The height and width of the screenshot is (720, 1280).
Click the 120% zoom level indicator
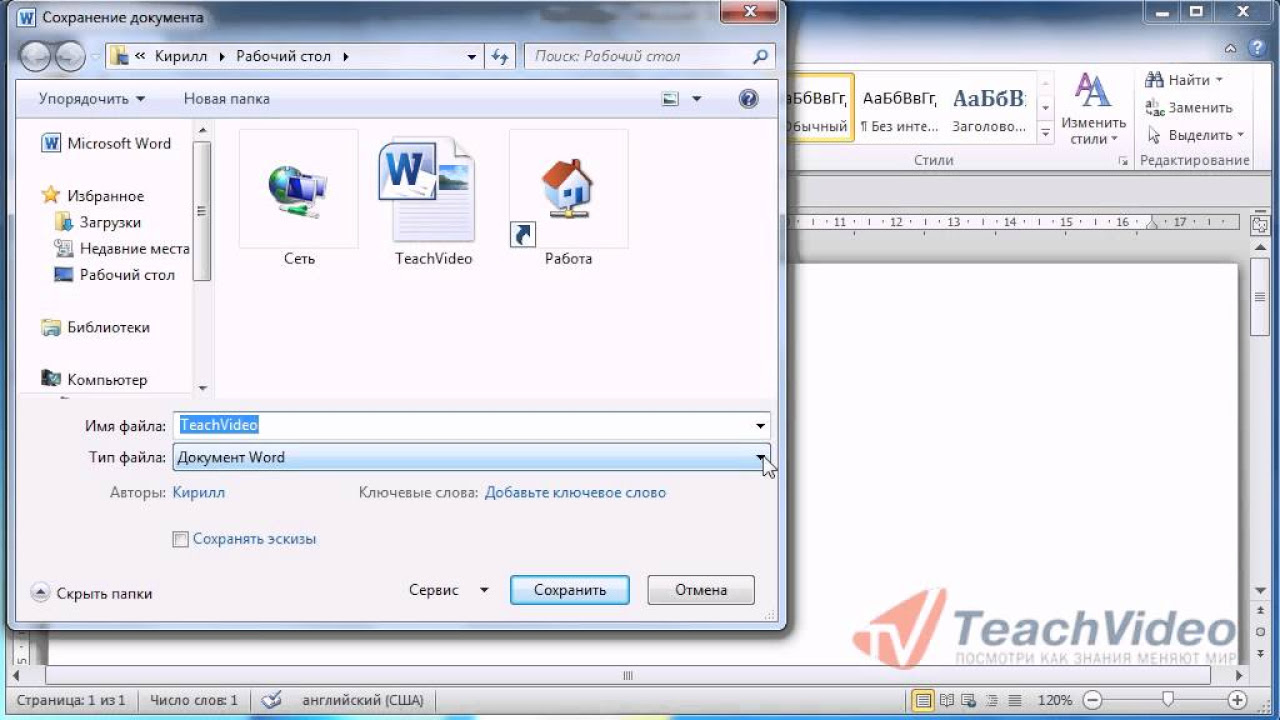point(1056,701)
